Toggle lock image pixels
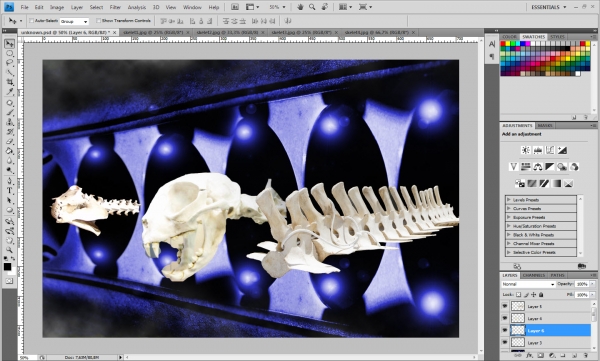The width and height of the screenshot is (600, 361). pos(526,295)
